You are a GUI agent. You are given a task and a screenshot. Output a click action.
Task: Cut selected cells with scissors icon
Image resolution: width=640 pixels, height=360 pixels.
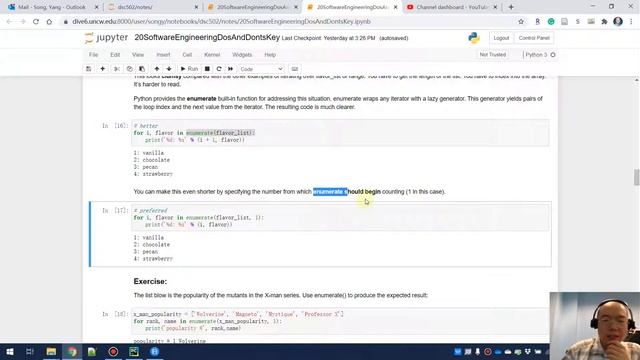[x=117, y=69]
